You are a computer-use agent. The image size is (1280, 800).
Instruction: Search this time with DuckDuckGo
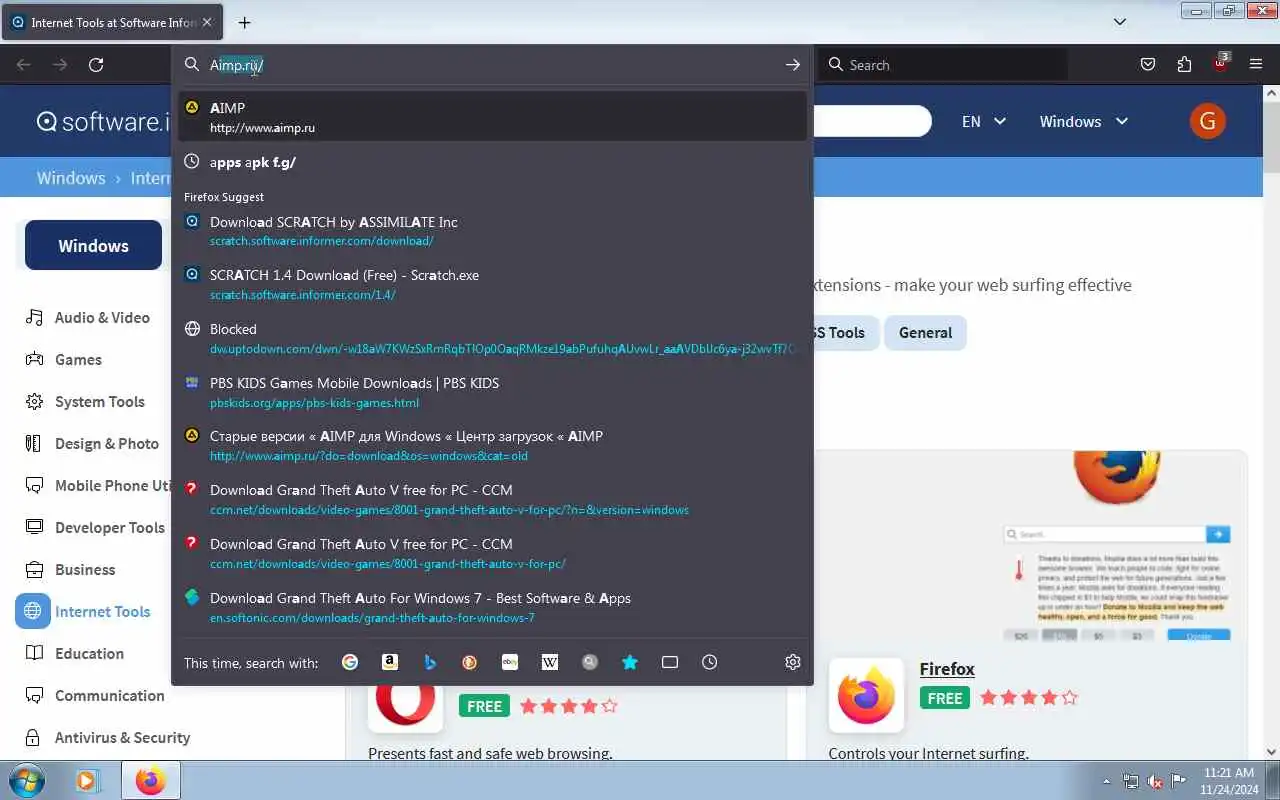[470, 662]
